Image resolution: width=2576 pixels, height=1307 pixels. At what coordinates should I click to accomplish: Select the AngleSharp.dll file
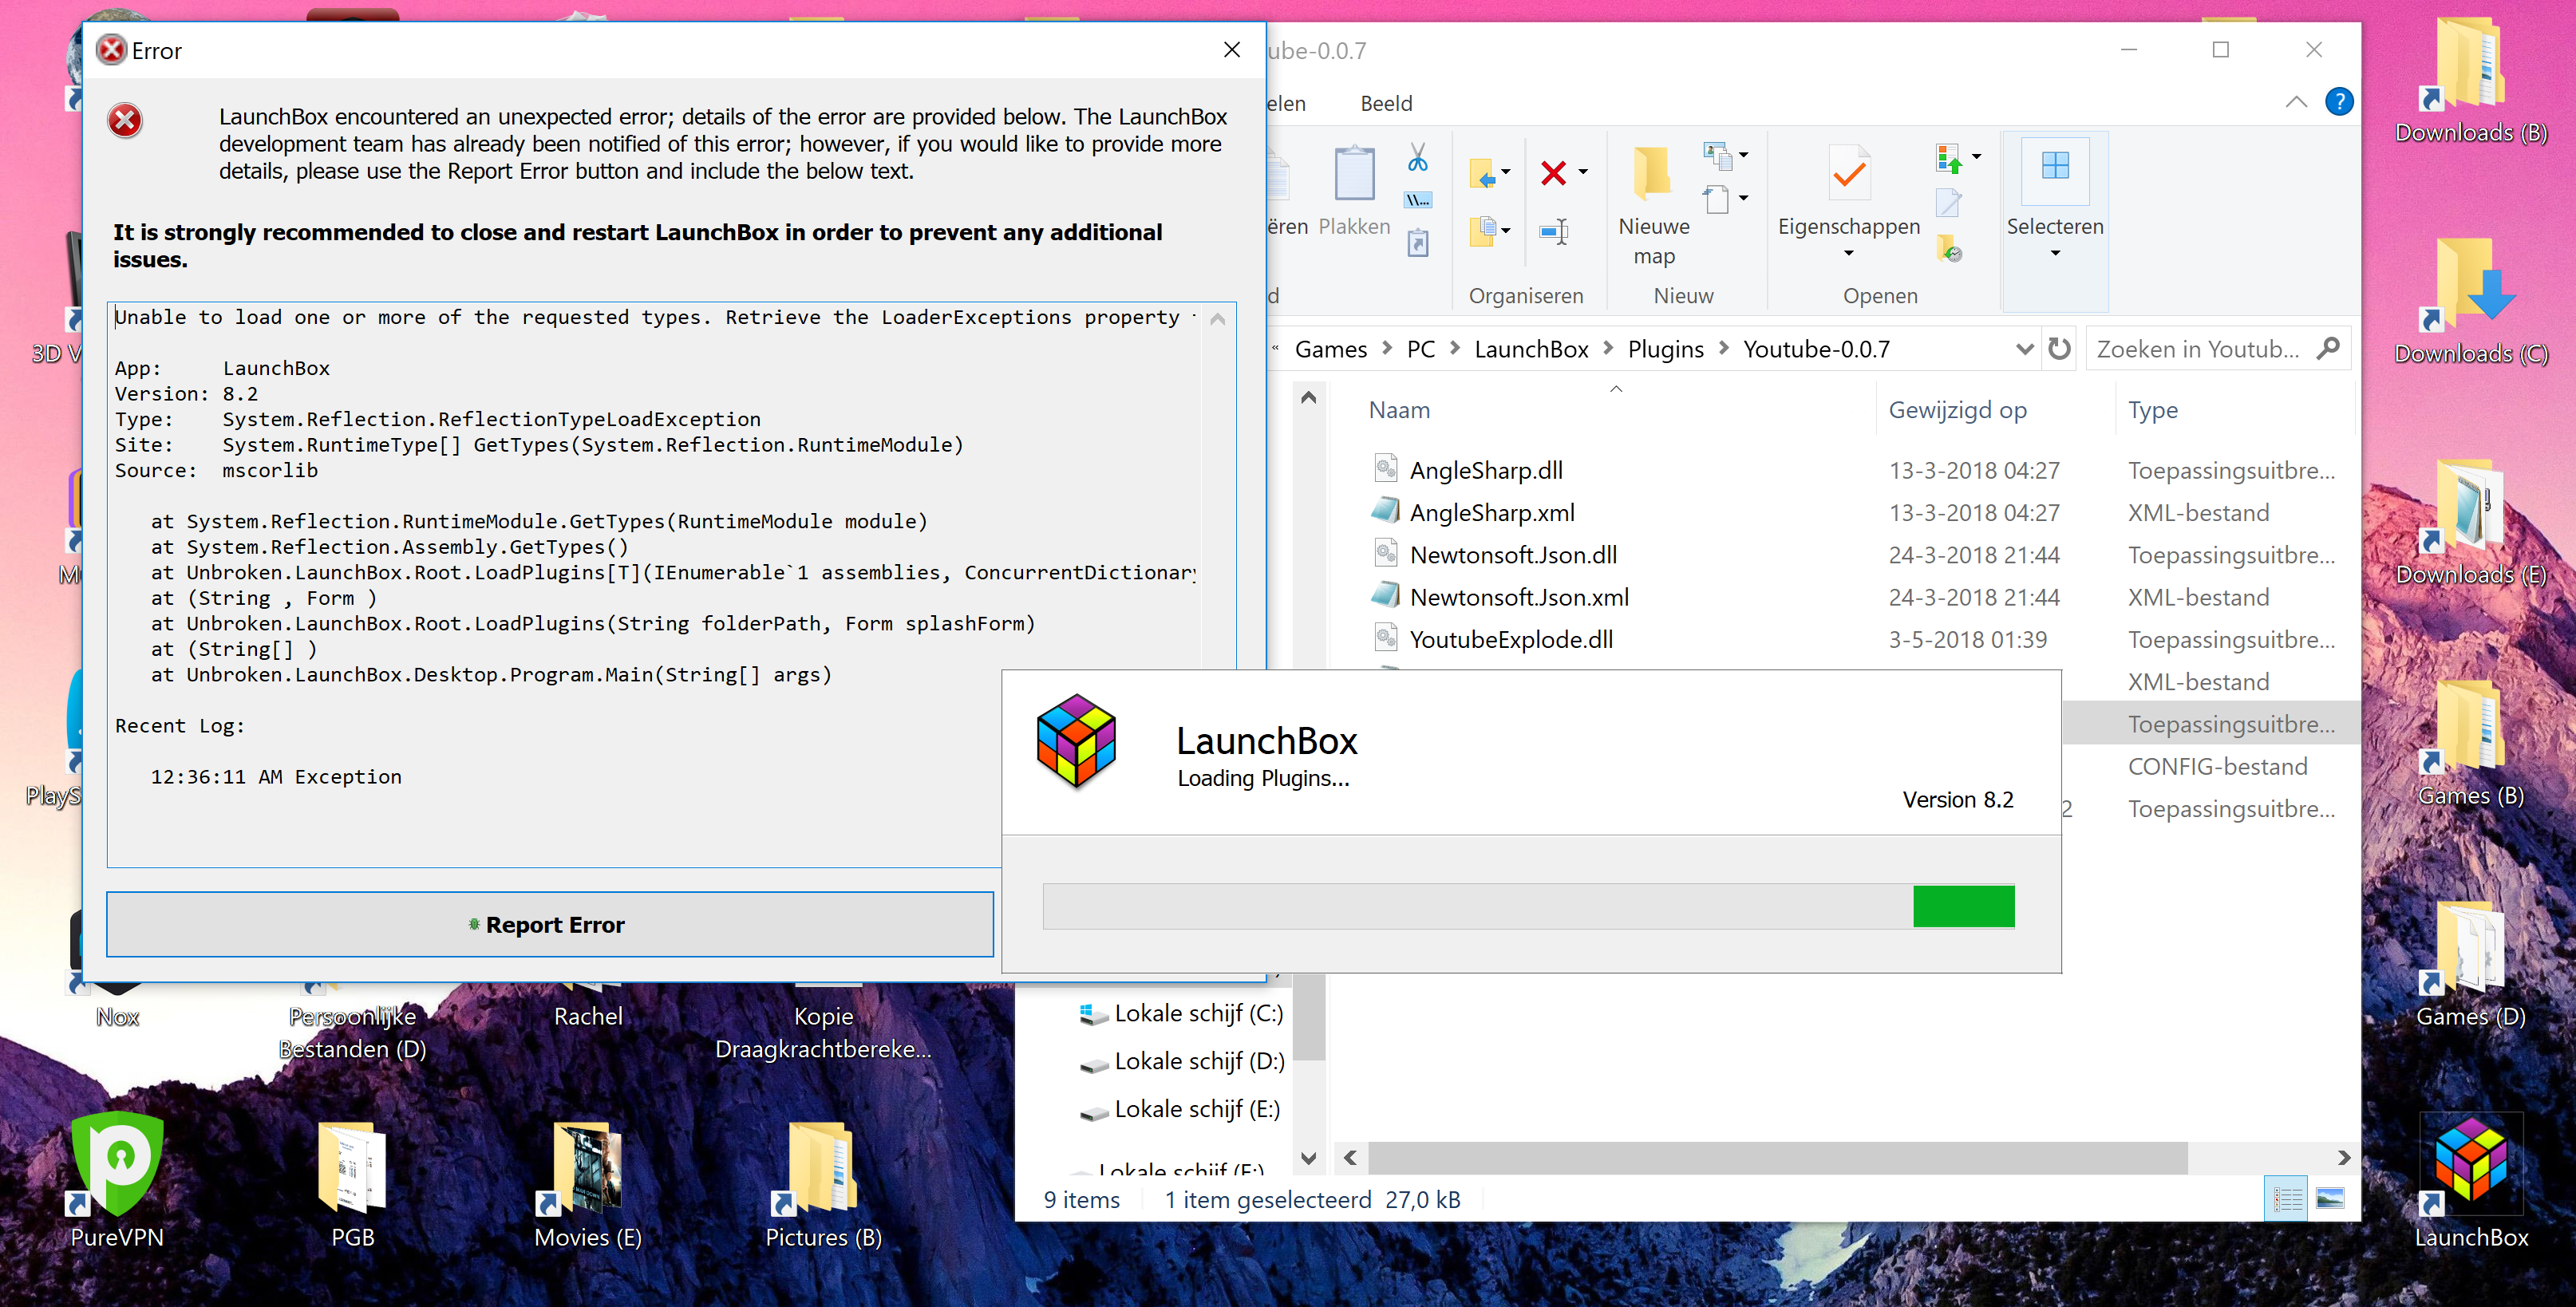click(1485, 470)
